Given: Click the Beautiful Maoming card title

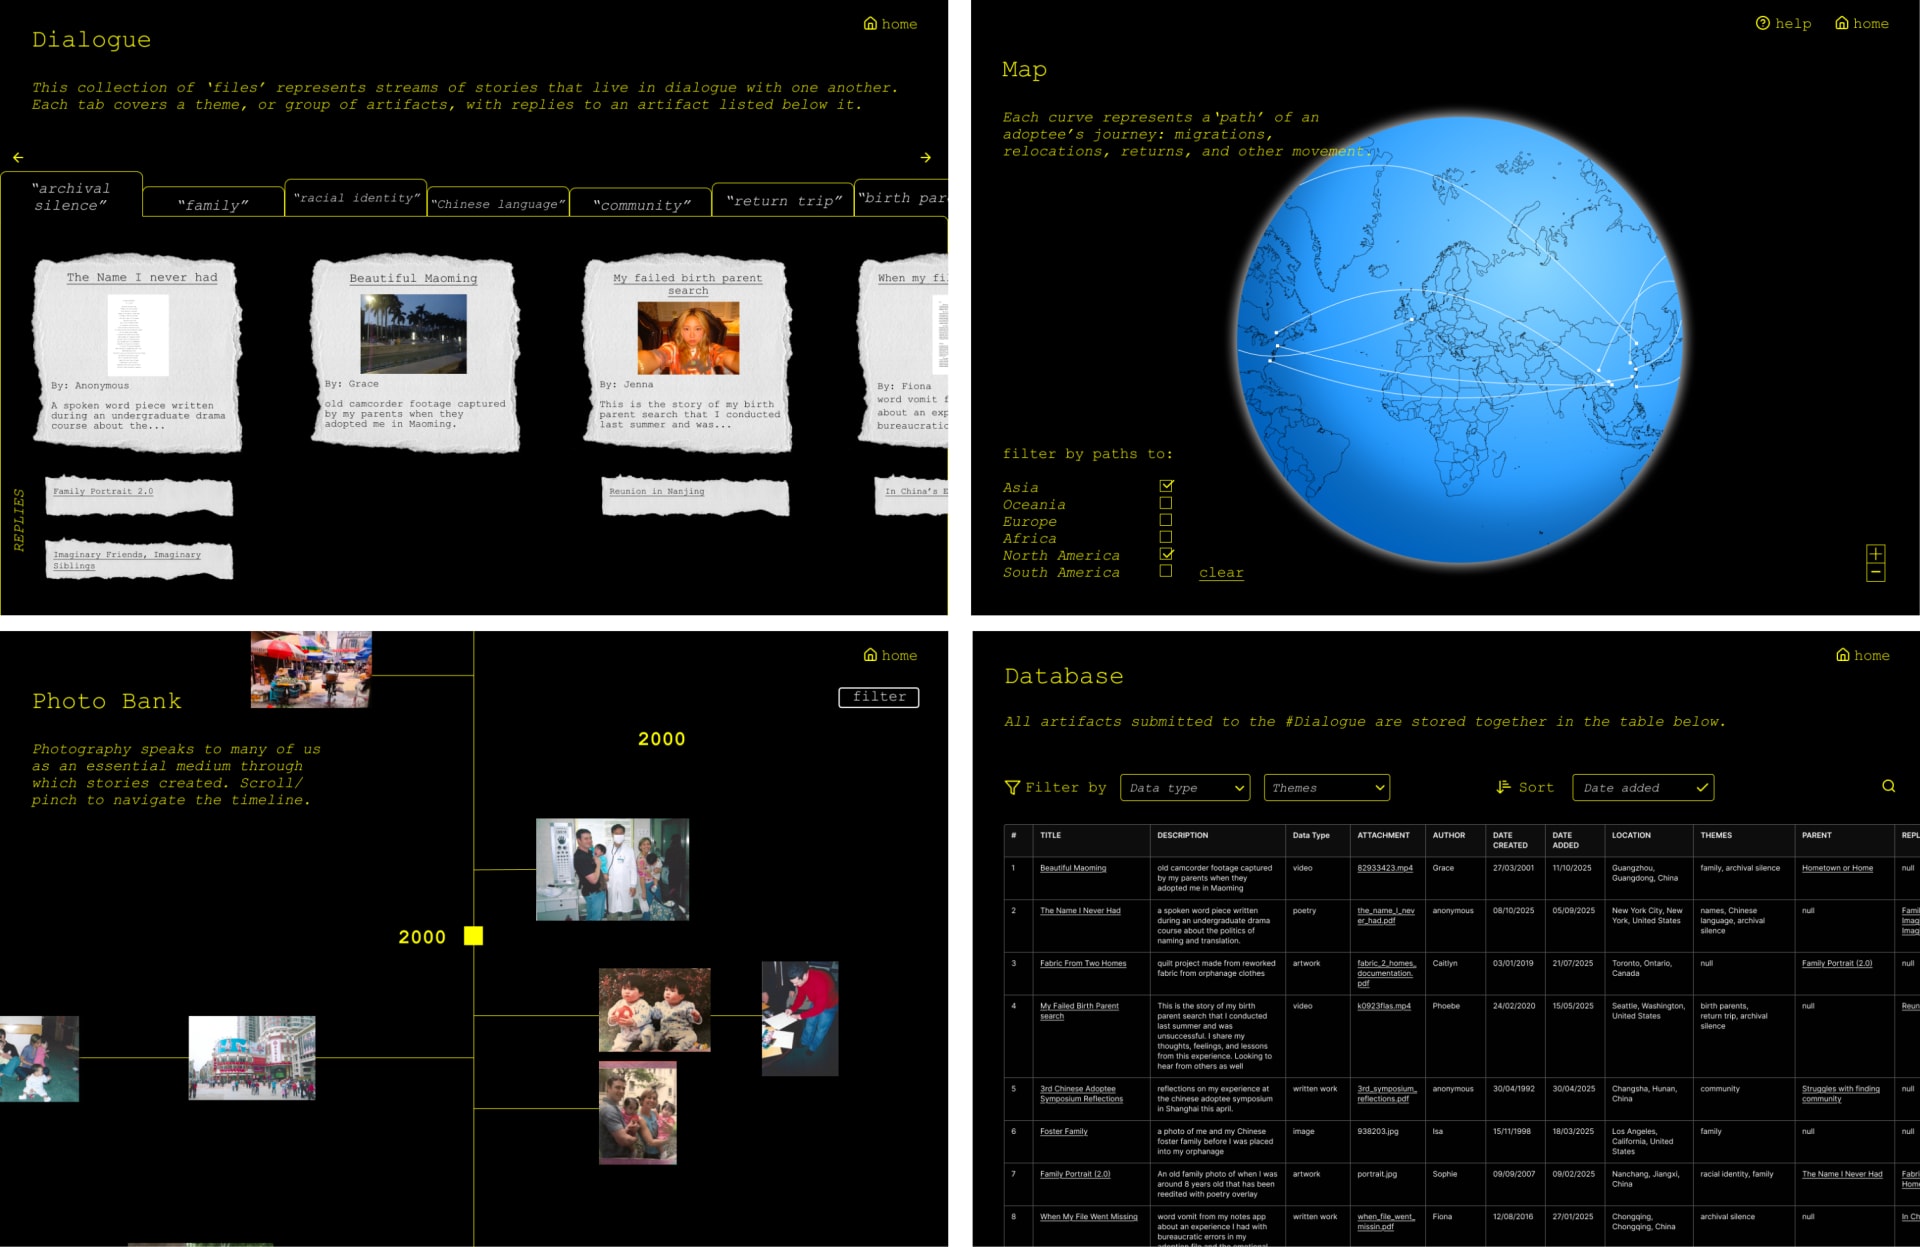Looking at the screenshot, I should click(413, 278).
